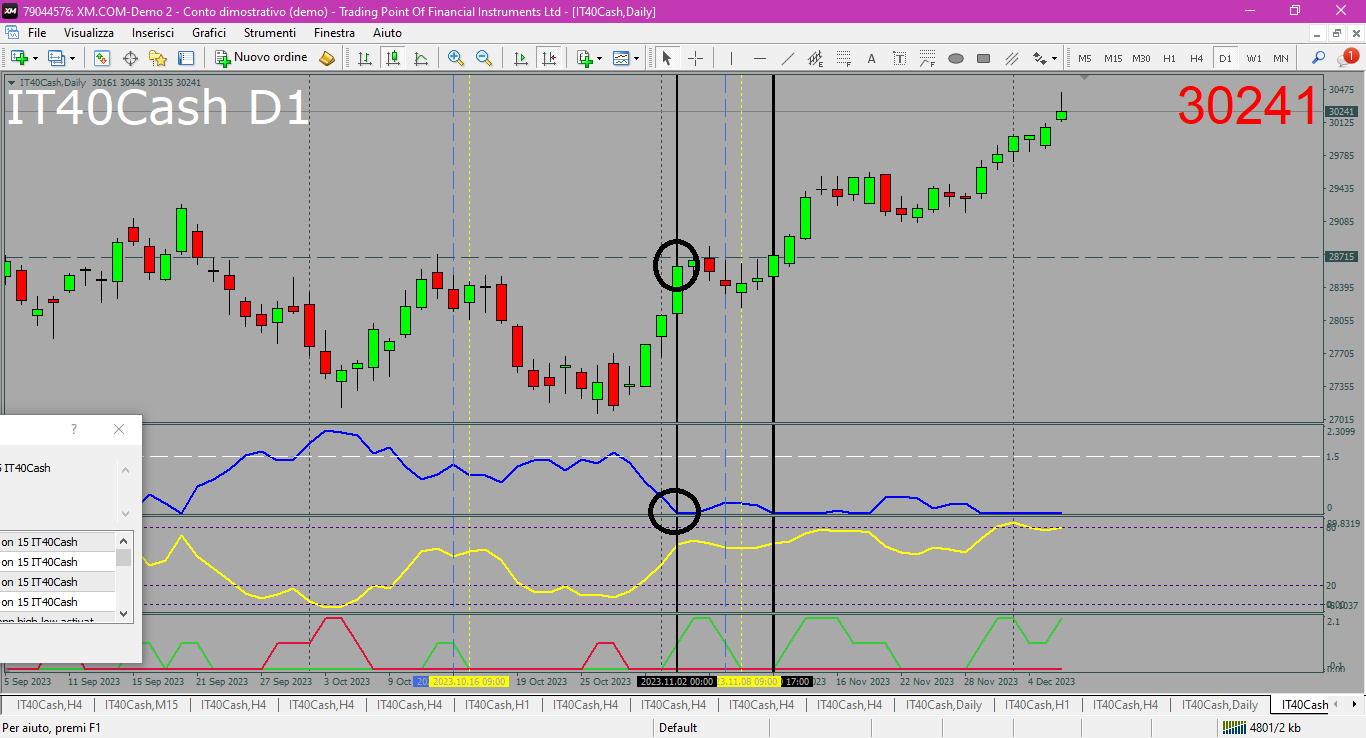Toggle Chart Shift from right border
Image resolution: width=1366 pixels, height=738 pixels.
[548, 58]
